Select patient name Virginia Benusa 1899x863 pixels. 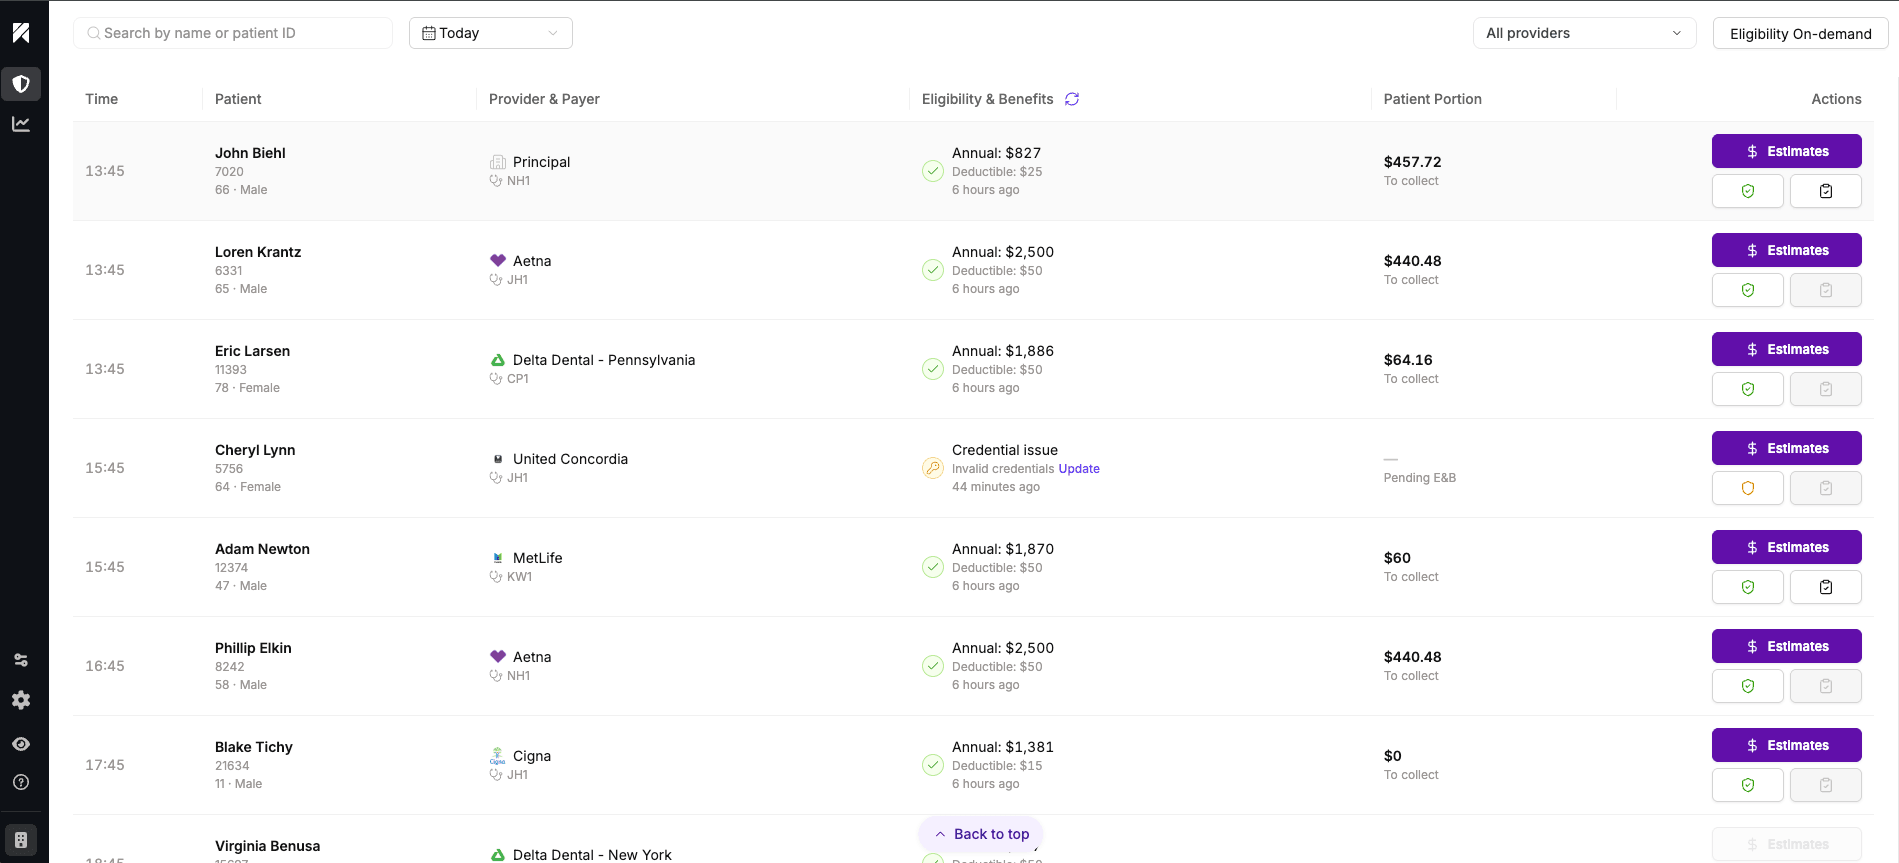pos(267,846)
